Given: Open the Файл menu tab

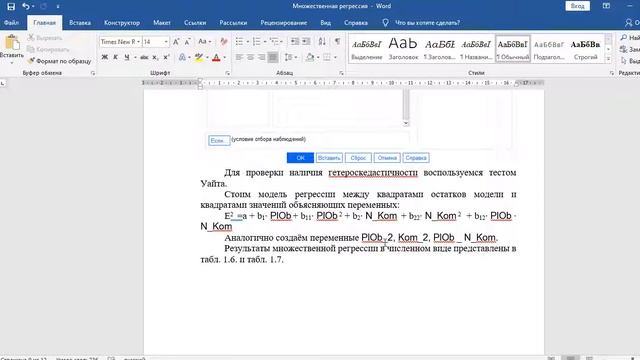Looking at the screenshot, I should 11,23.
